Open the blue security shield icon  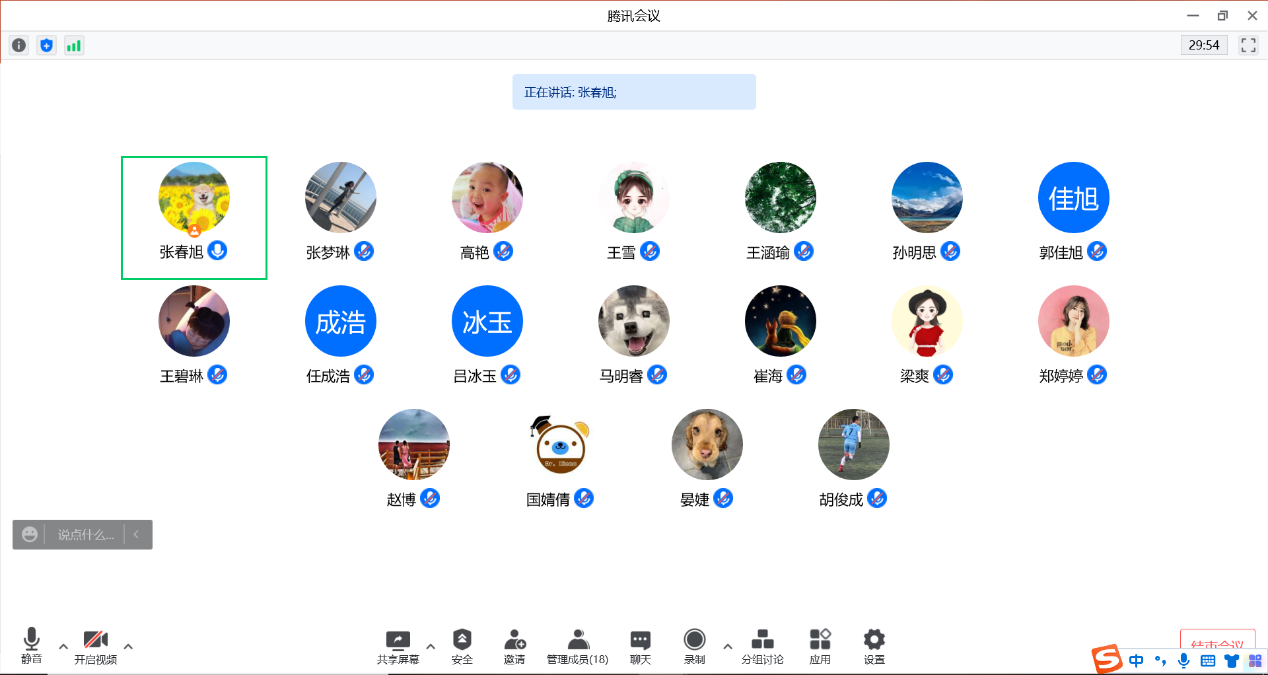(x=46, y=45)
